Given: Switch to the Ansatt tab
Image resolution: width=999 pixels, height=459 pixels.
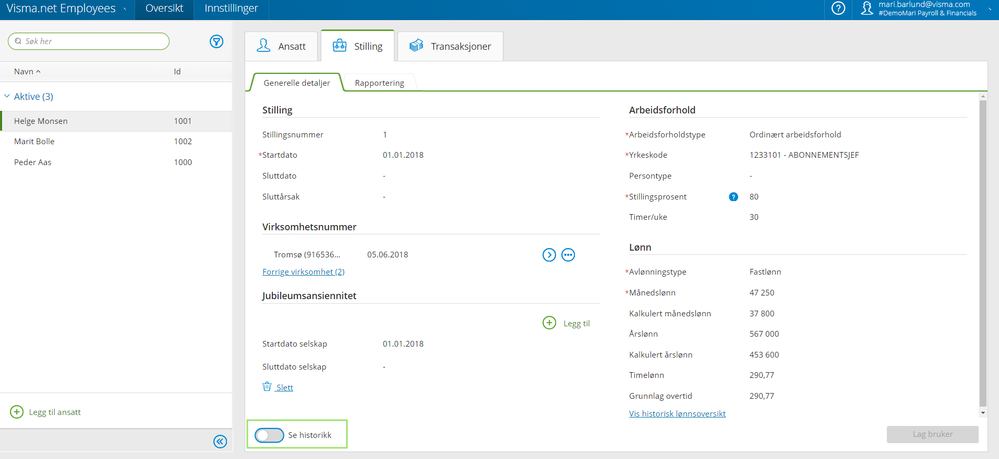Looking at the screenshot, I should point(282,46).
